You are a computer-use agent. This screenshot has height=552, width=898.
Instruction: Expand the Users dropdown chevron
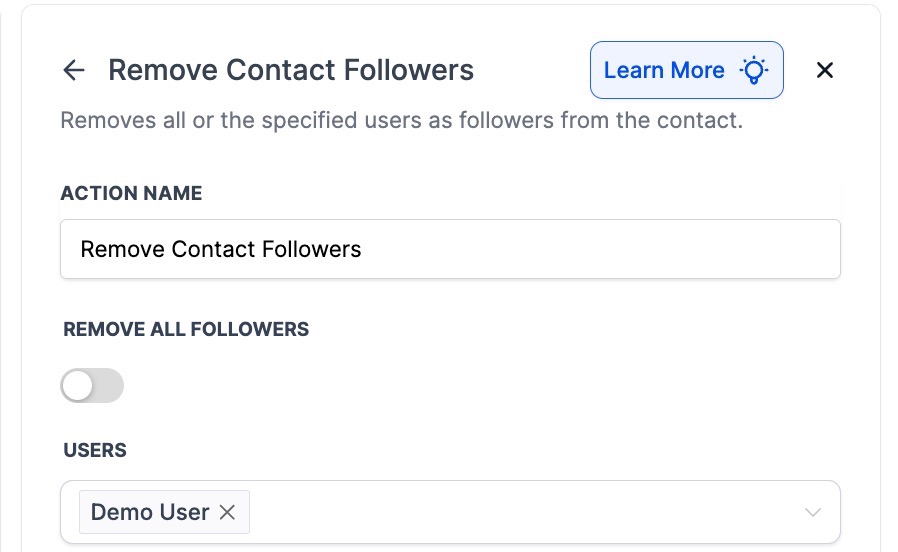[x=813, y=512]
